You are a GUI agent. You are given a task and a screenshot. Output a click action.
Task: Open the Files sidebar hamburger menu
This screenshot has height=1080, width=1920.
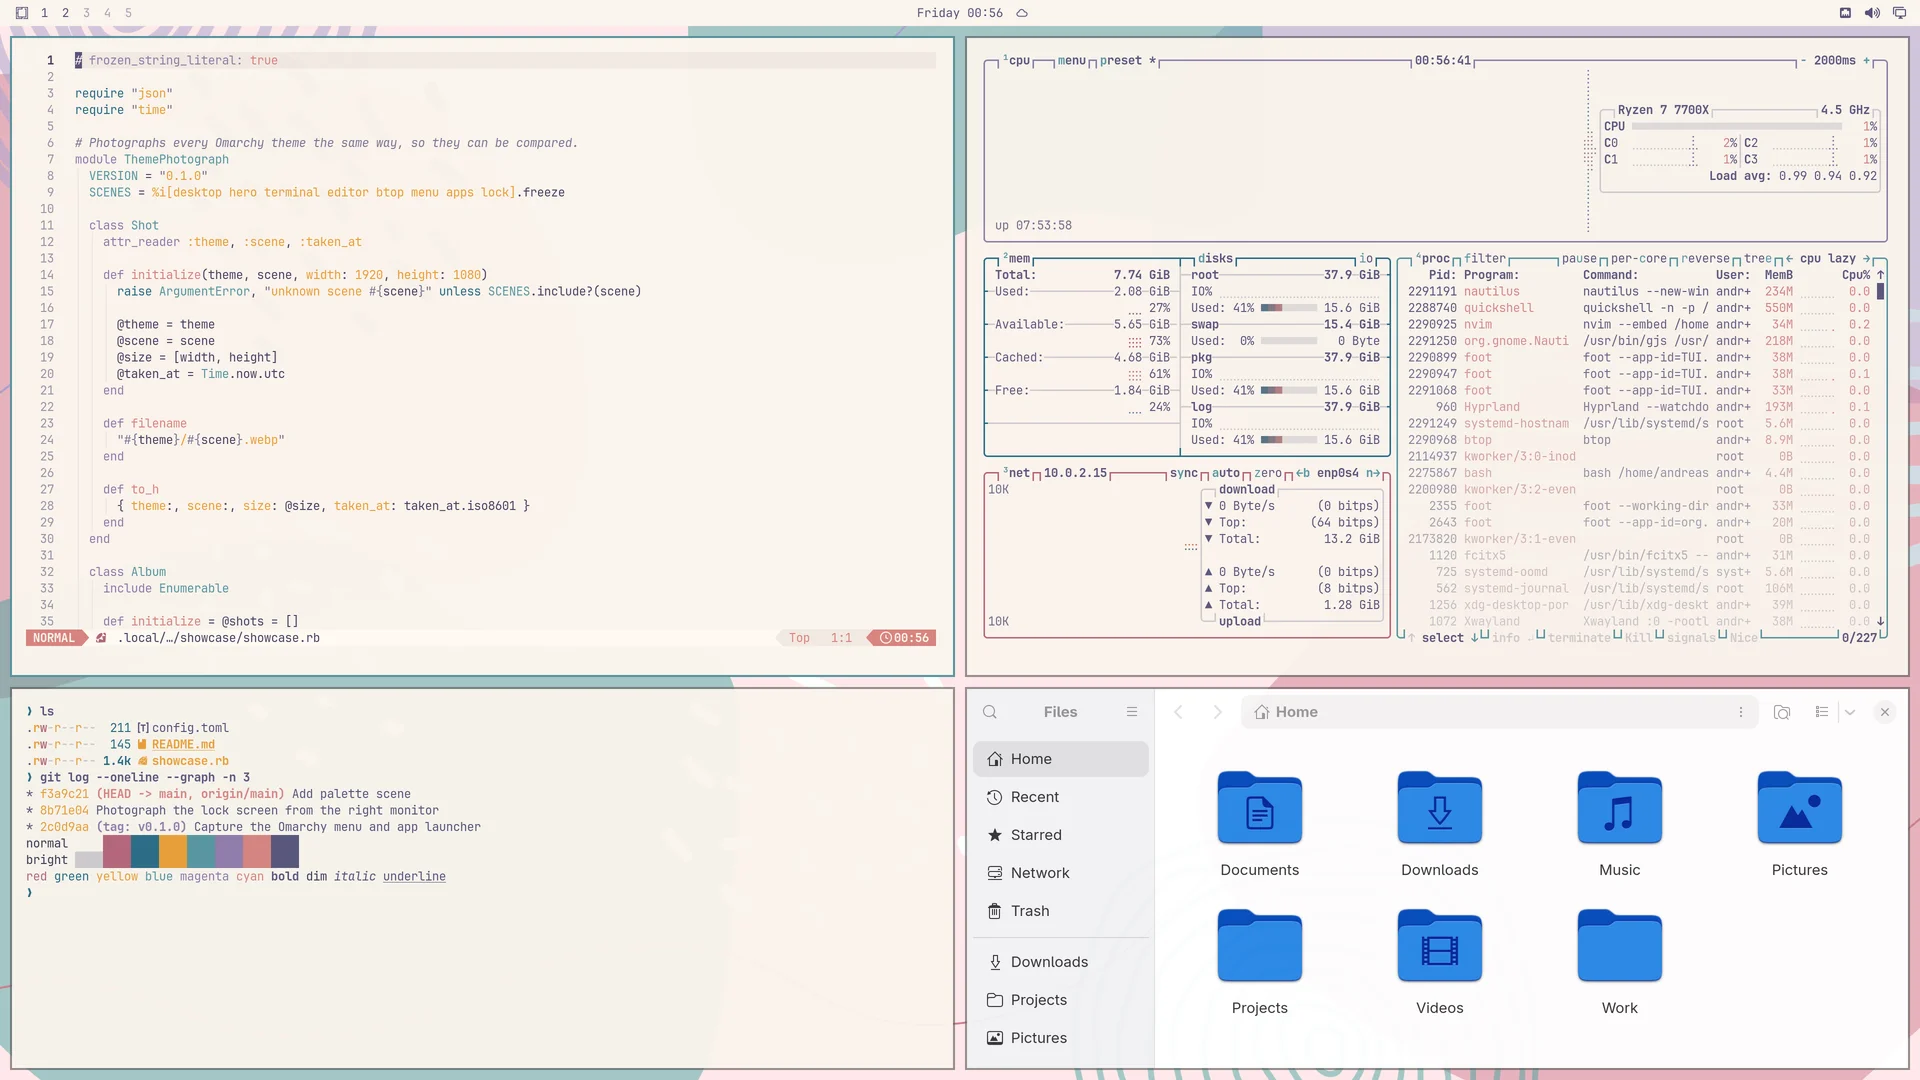click(1132, 712)
